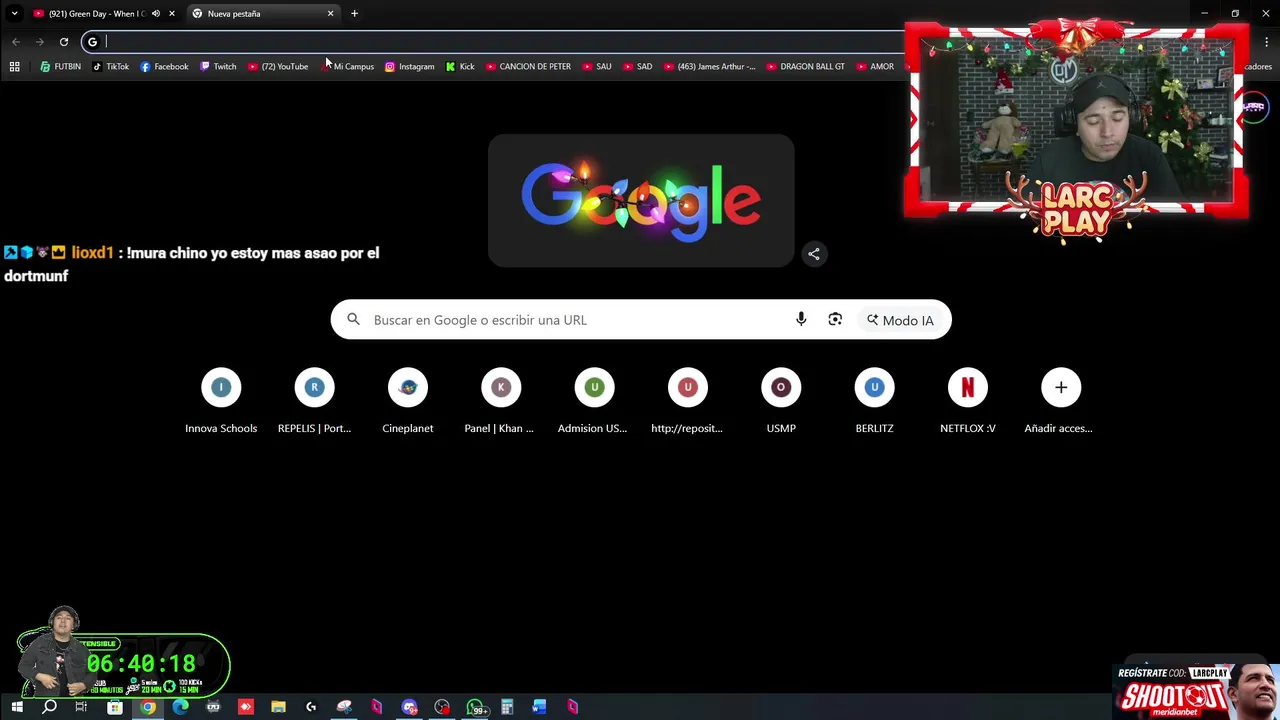
Task: Open File Explorer from the taskbar
Action: 278,708
